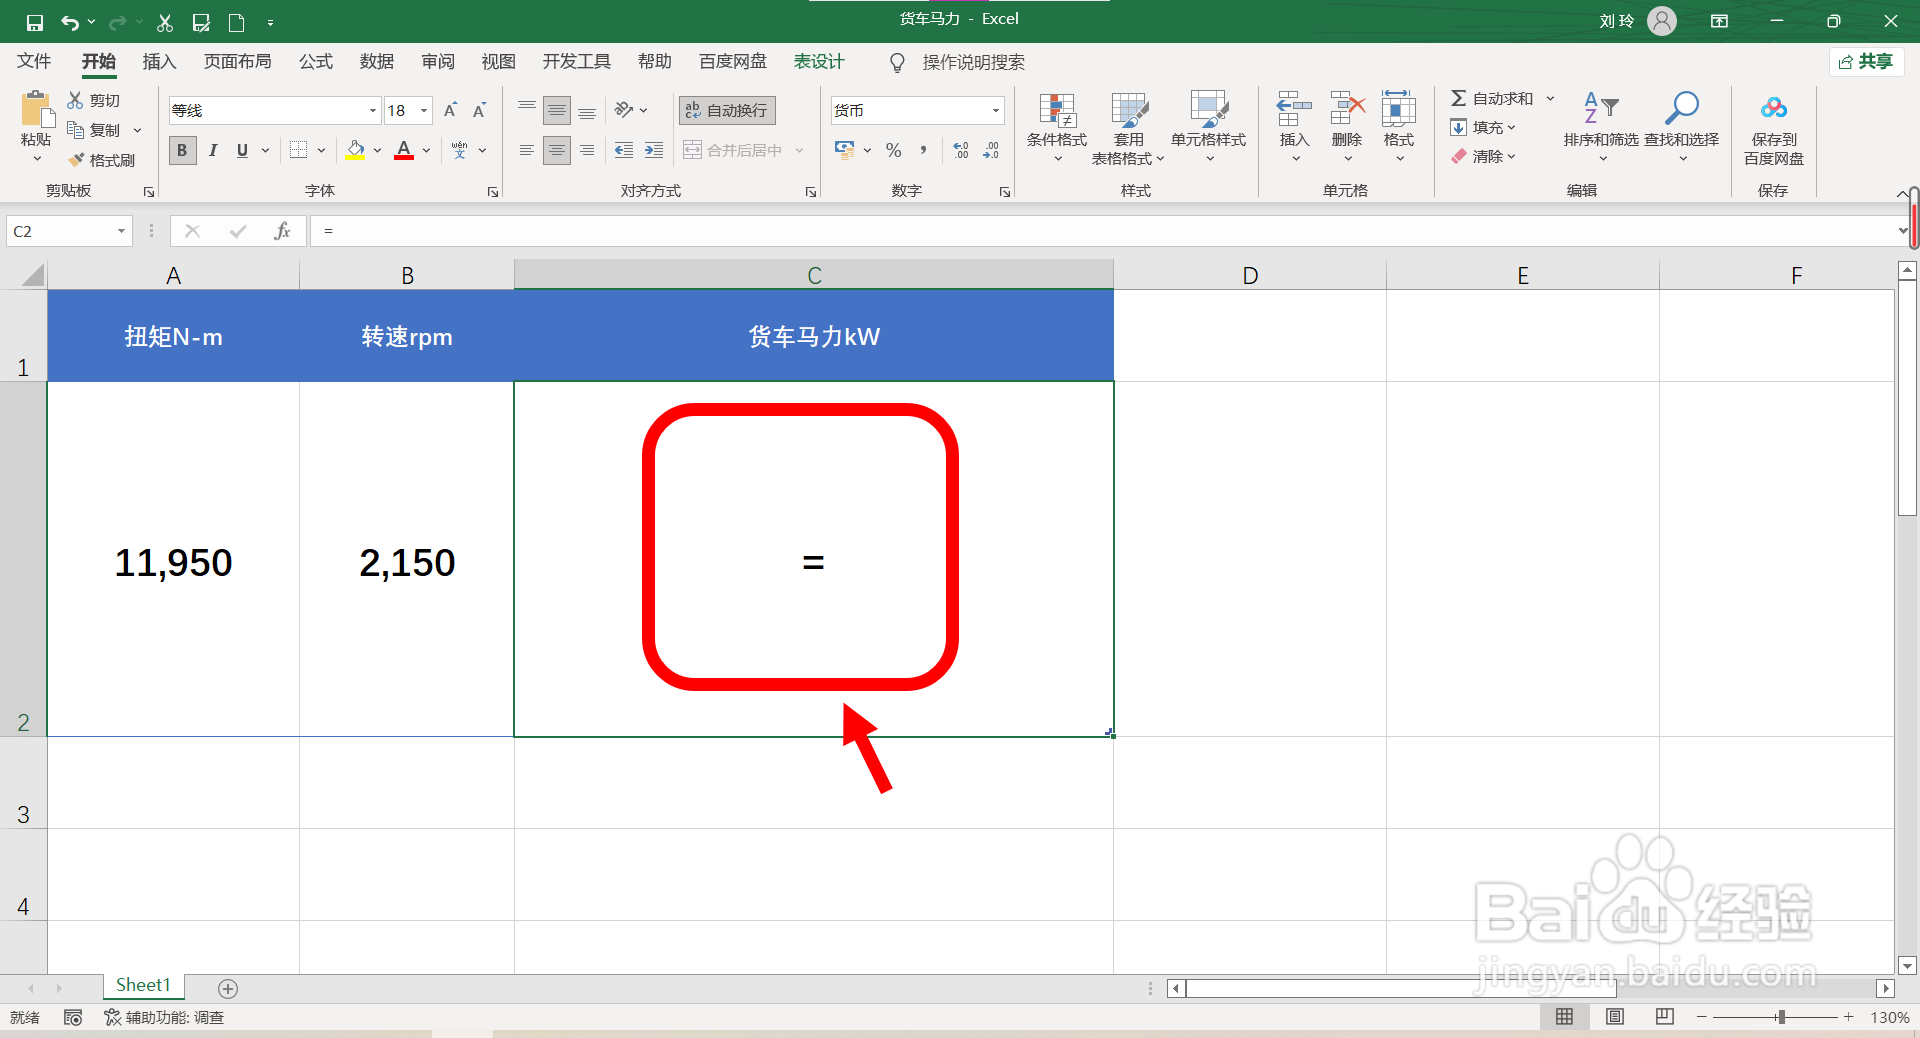
Task: Click the Page Layout view icon in status bar
Action: [1615, 1017]
